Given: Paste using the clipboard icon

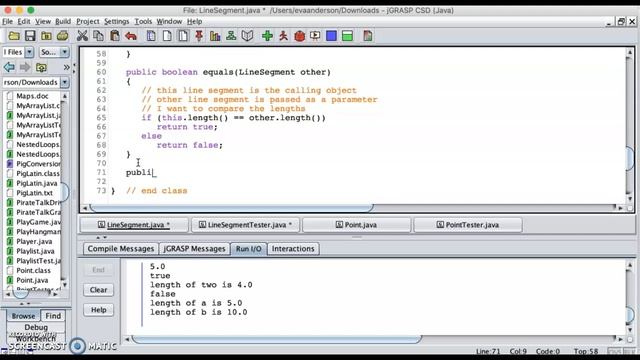Looking at the screenshot, I should click(x=115, y=36).
